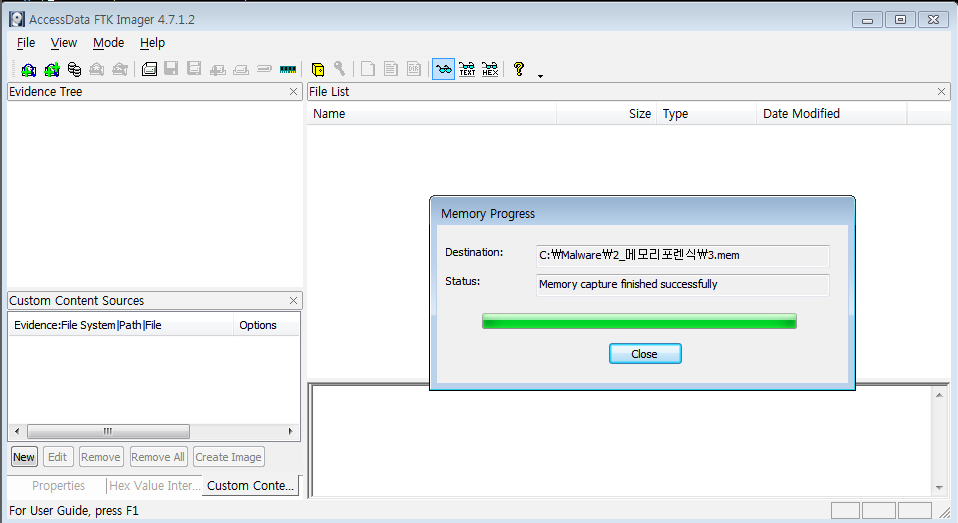Click the viewer pane scroll down arrow

click(x=939, y=488)
